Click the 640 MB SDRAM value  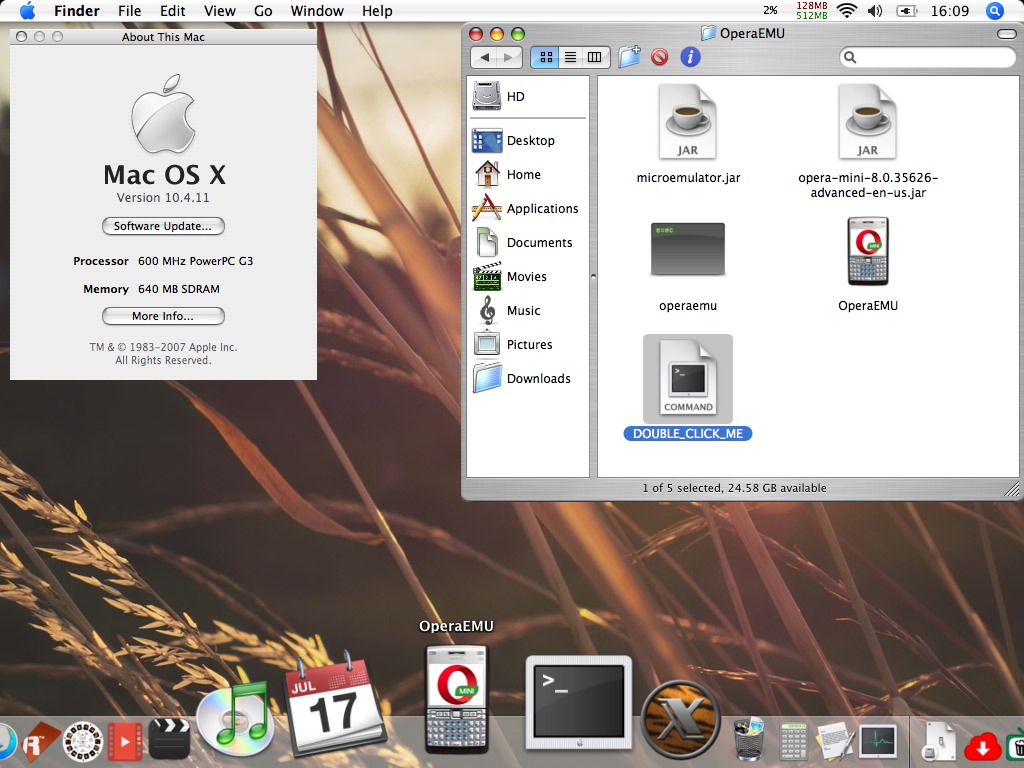point(179,289)
